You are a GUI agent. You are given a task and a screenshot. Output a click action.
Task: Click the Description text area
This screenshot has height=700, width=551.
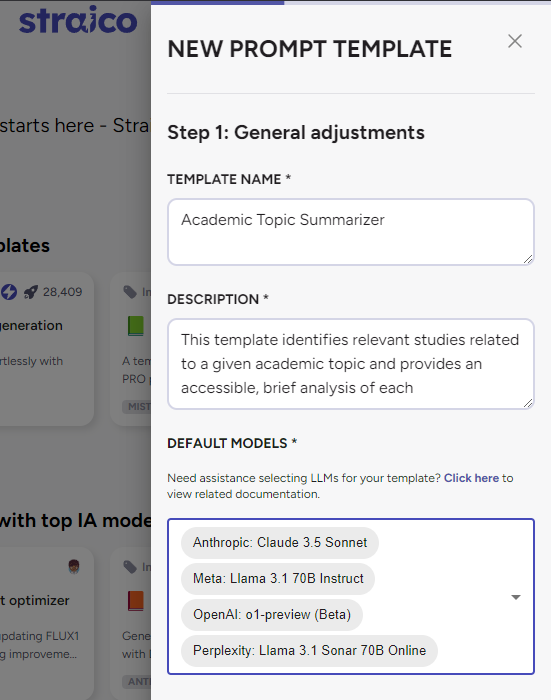351,364
